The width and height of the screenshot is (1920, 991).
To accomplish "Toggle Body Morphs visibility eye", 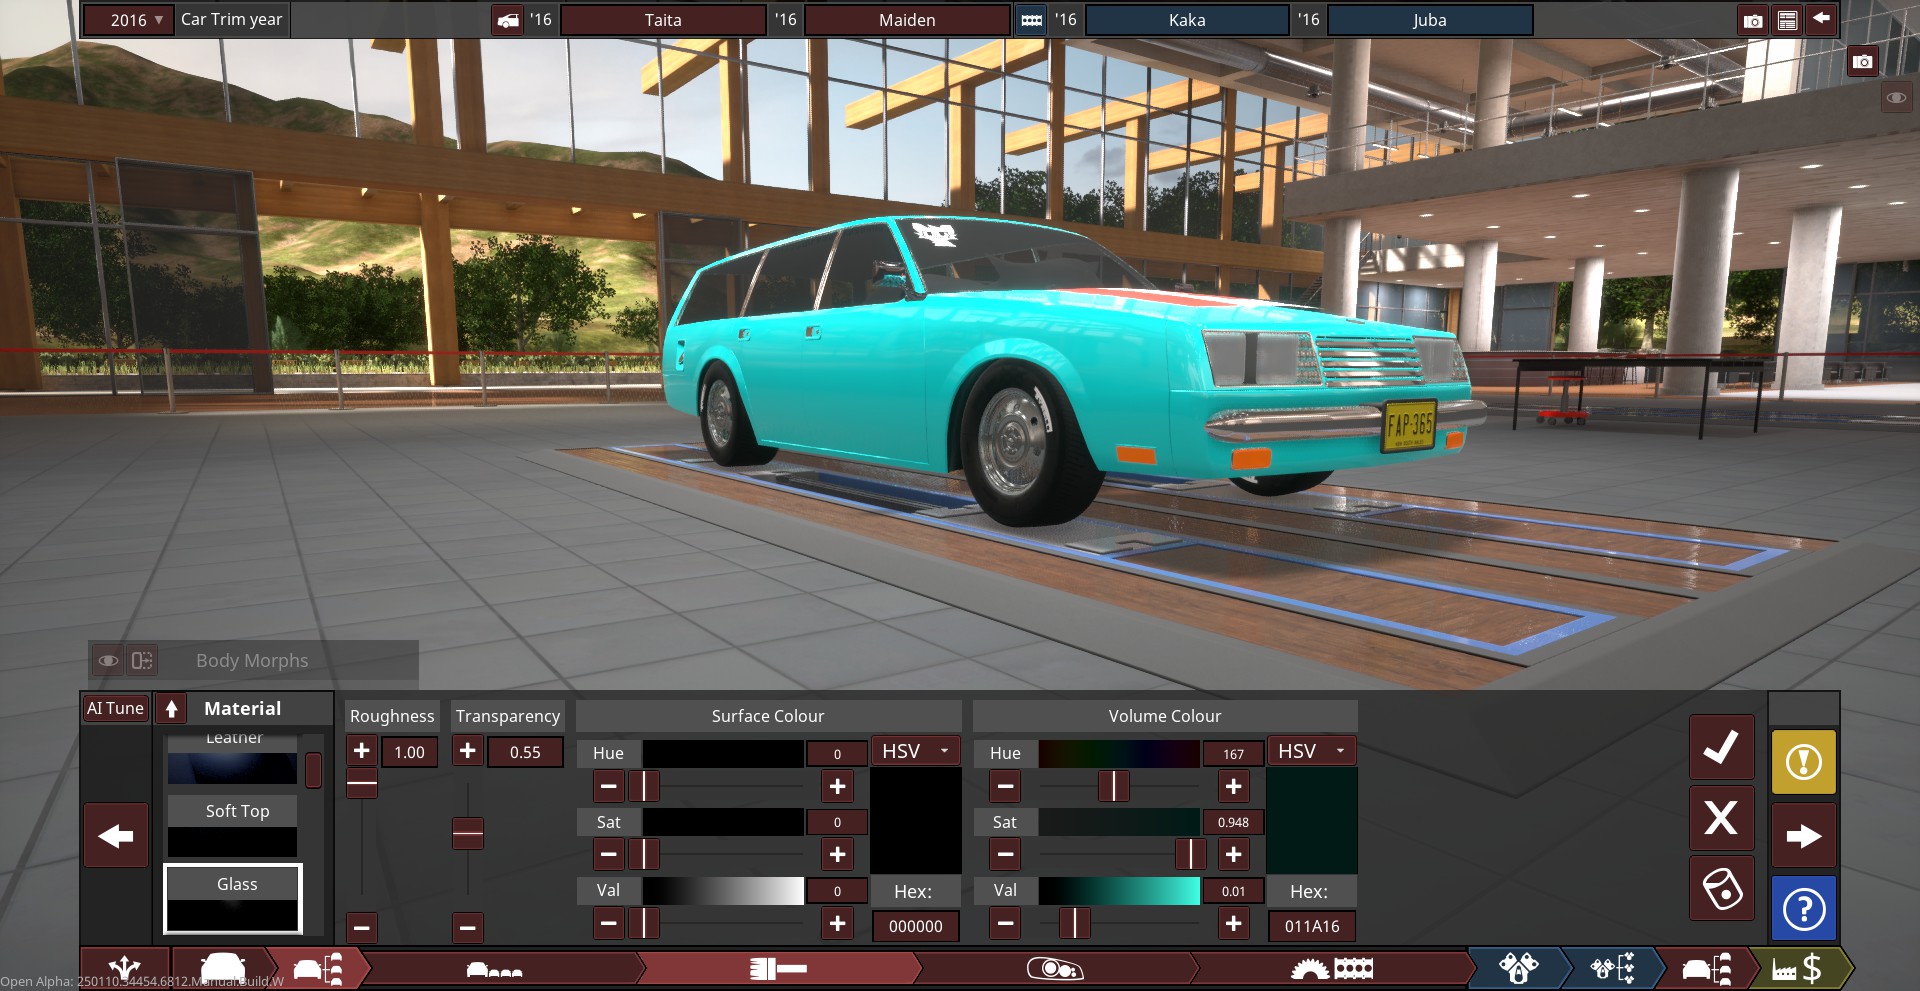I will (x=108, y=661).
